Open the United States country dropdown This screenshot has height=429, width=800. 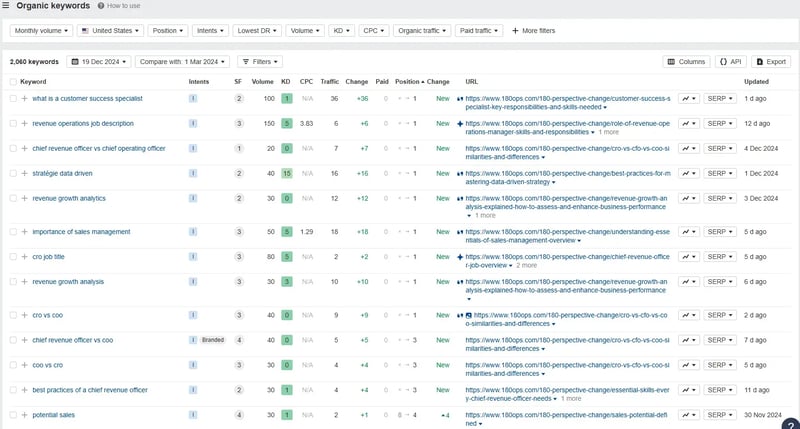(110, 31)
